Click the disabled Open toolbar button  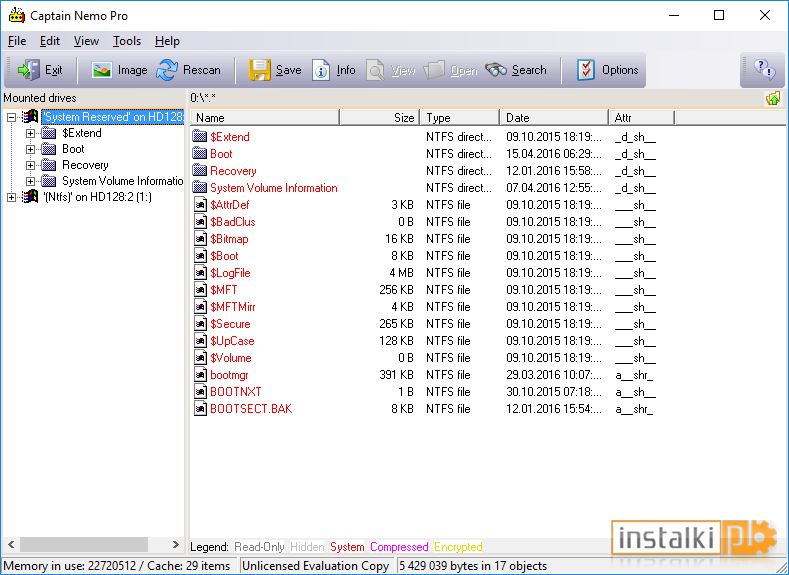pyautogui.click(x=450, y=70)
